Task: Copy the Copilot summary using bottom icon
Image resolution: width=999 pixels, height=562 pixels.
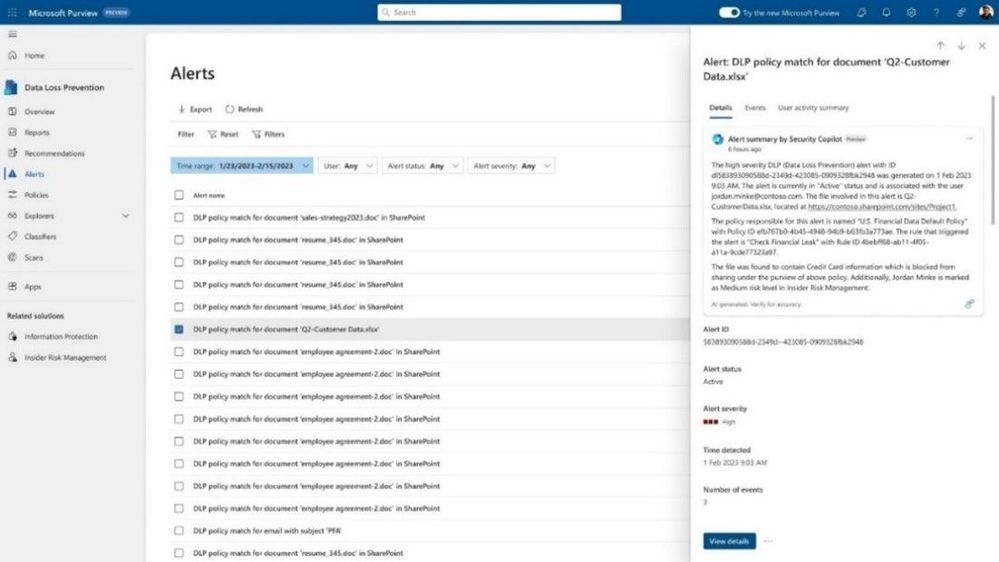Action: tap(969, 304)
